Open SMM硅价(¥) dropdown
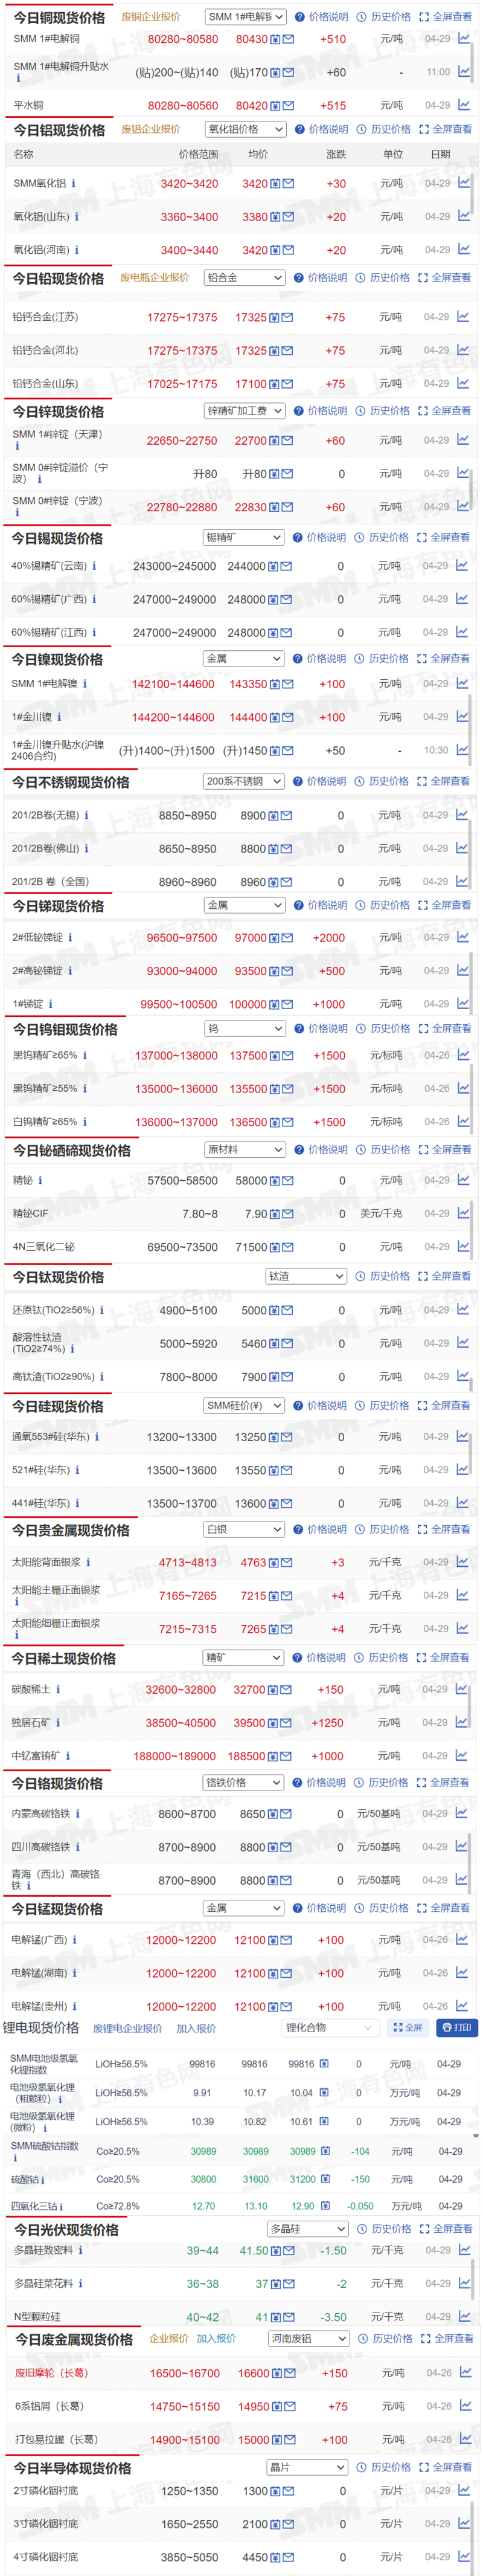 click(x=244, y=1405)
